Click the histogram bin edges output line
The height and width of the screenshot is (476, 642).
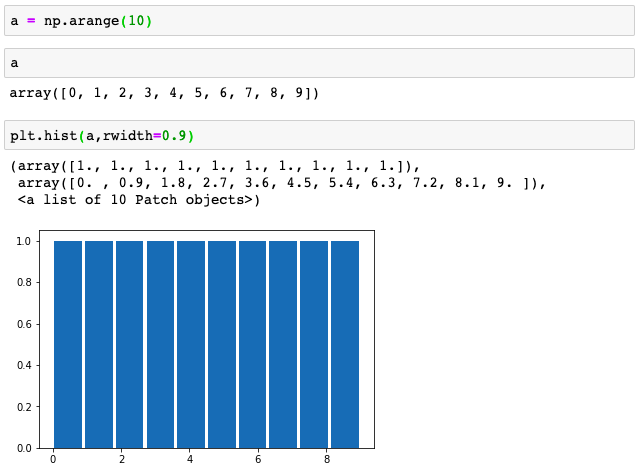click(x=282, y=183)
